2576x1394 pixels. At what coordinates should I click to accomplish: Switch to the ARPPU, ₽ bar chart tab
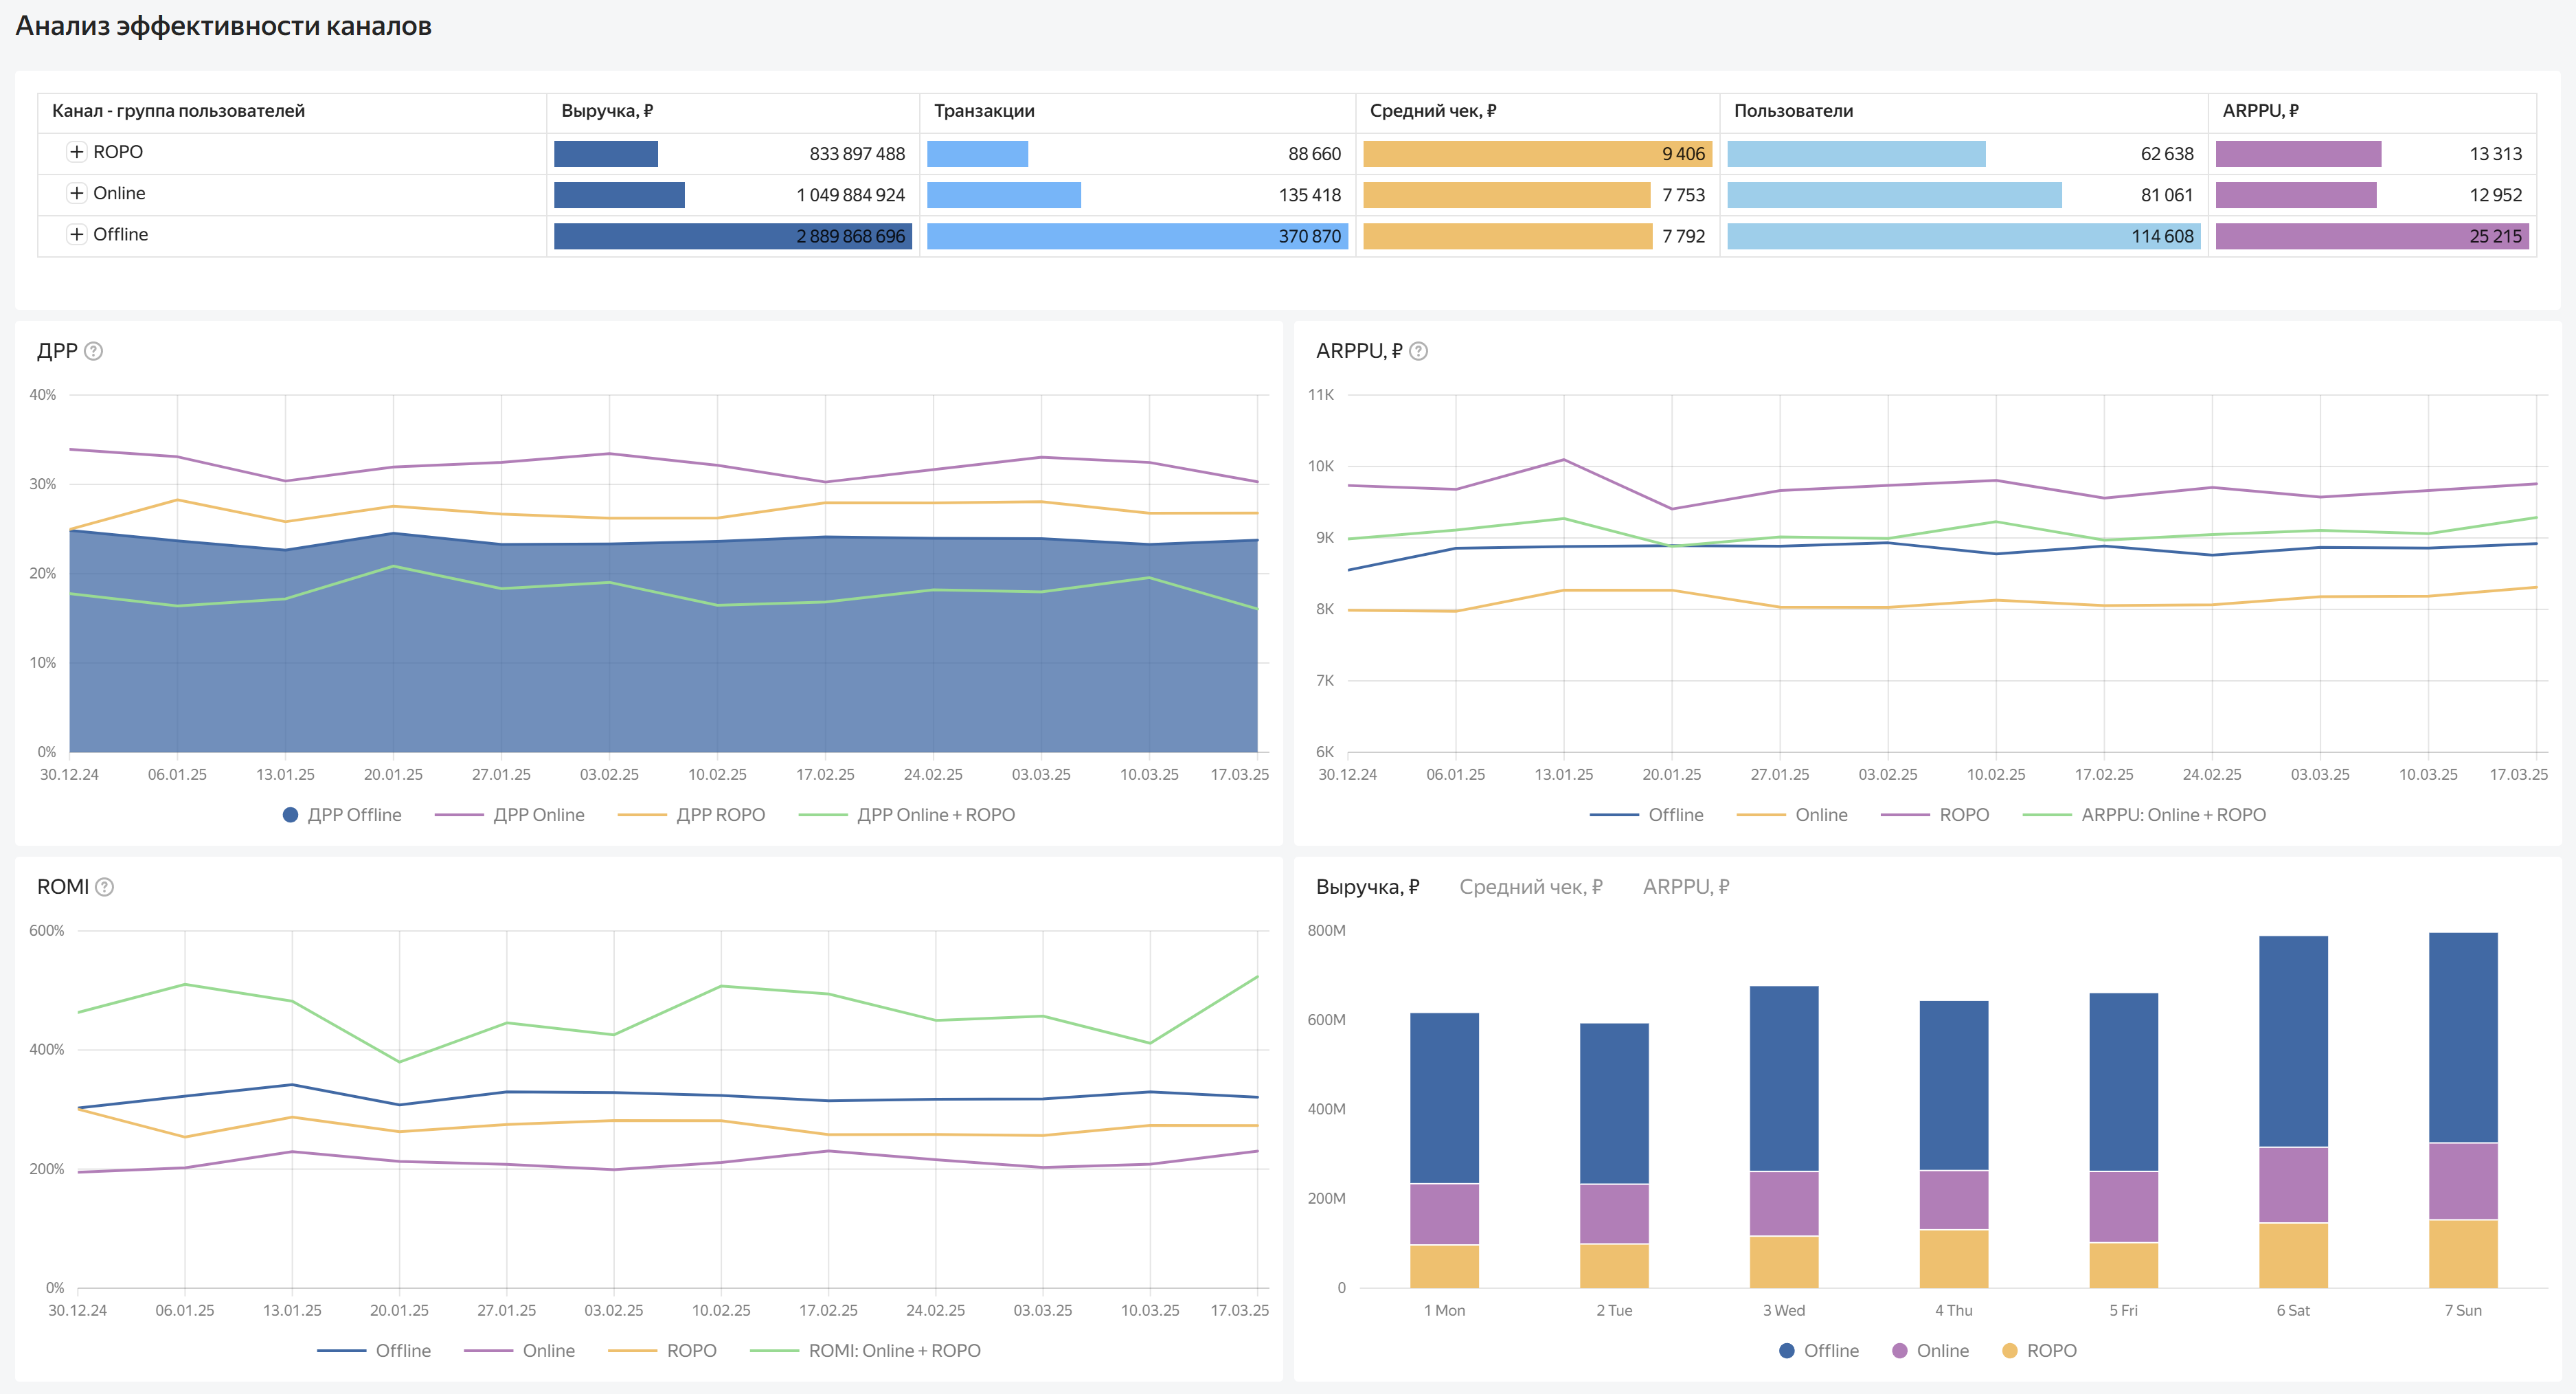coord(1686,887)
